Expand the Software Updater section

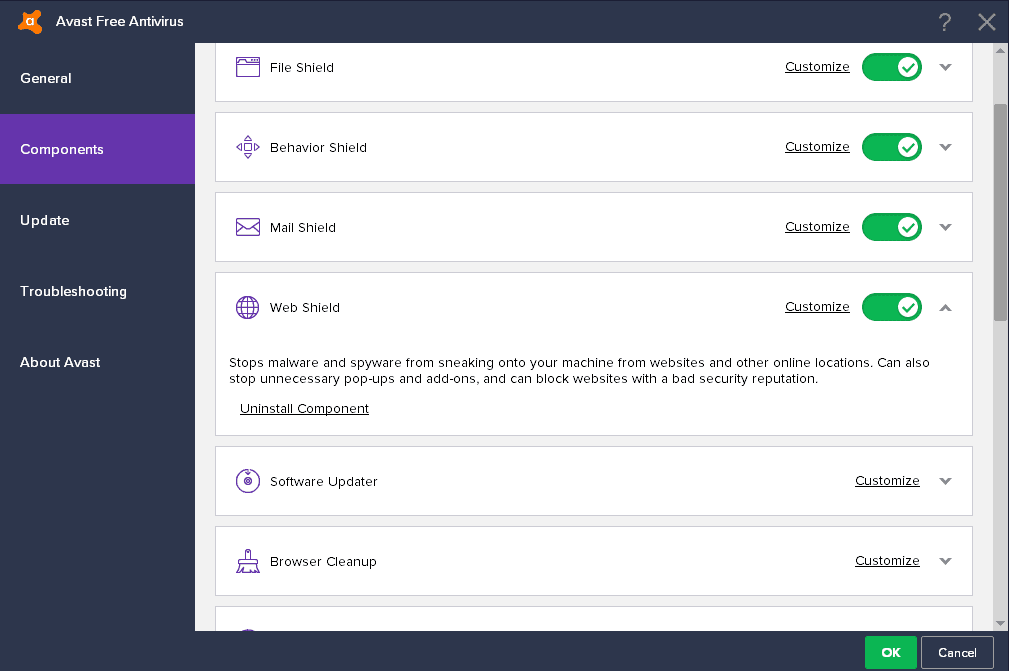(945, 480)
